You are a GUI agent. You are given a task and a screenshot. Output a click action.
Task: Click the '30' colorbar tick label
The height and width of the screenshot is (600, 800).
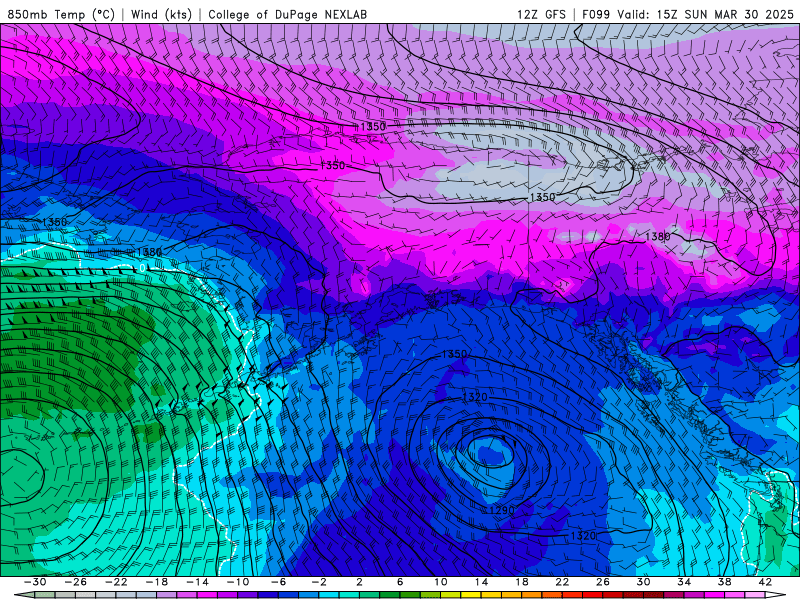click(643, 582)
